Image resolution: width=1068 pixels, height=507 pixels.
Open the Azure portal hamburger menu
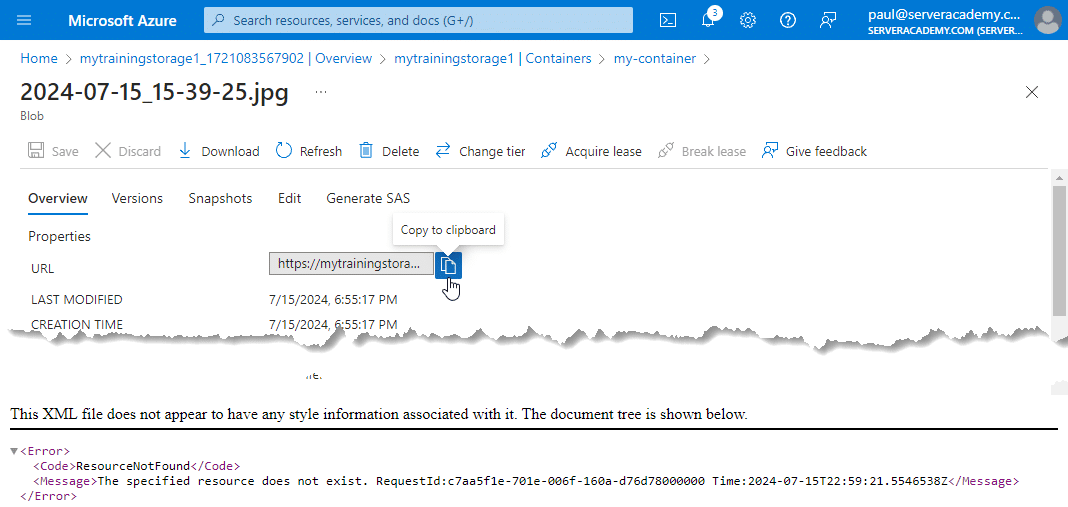coord(24,20)
